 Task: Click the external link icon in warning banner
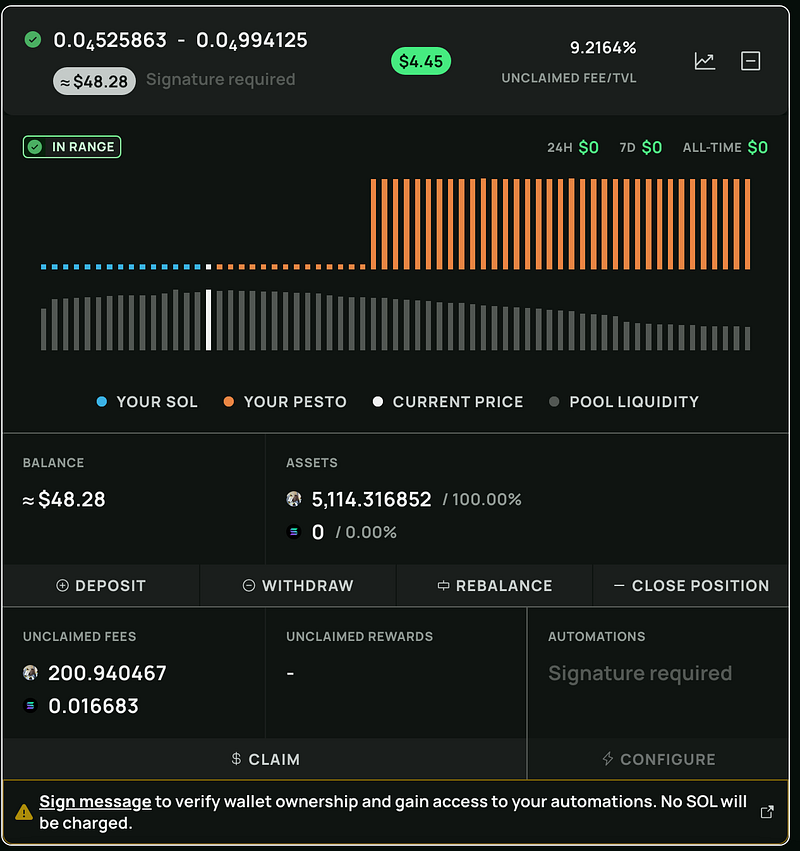pyautogui.click(x=767, y=812)
